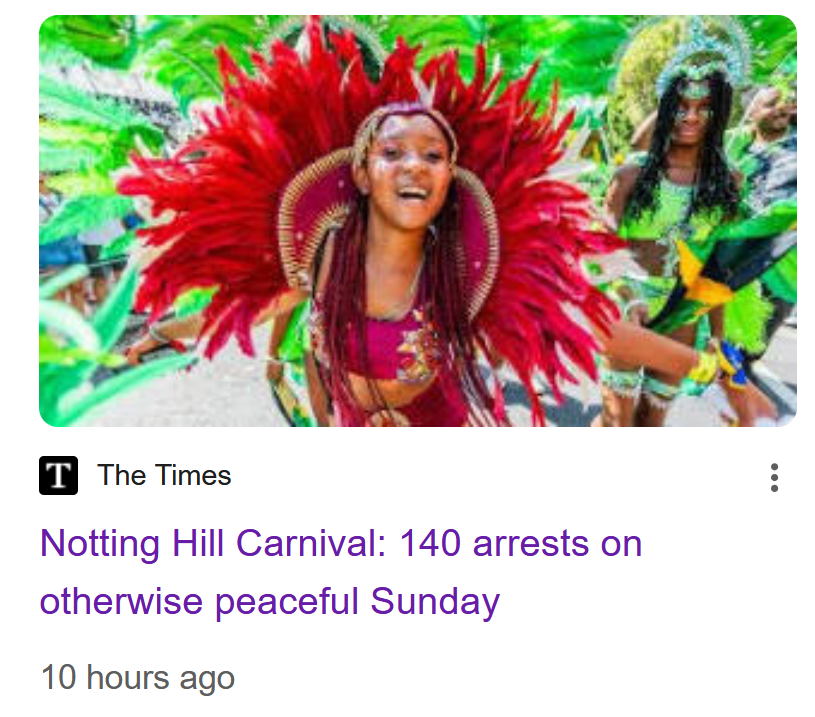Click the word "Carnival" in the headline
815x717 pixels.
pyautogui.click(x=311, y=544)
